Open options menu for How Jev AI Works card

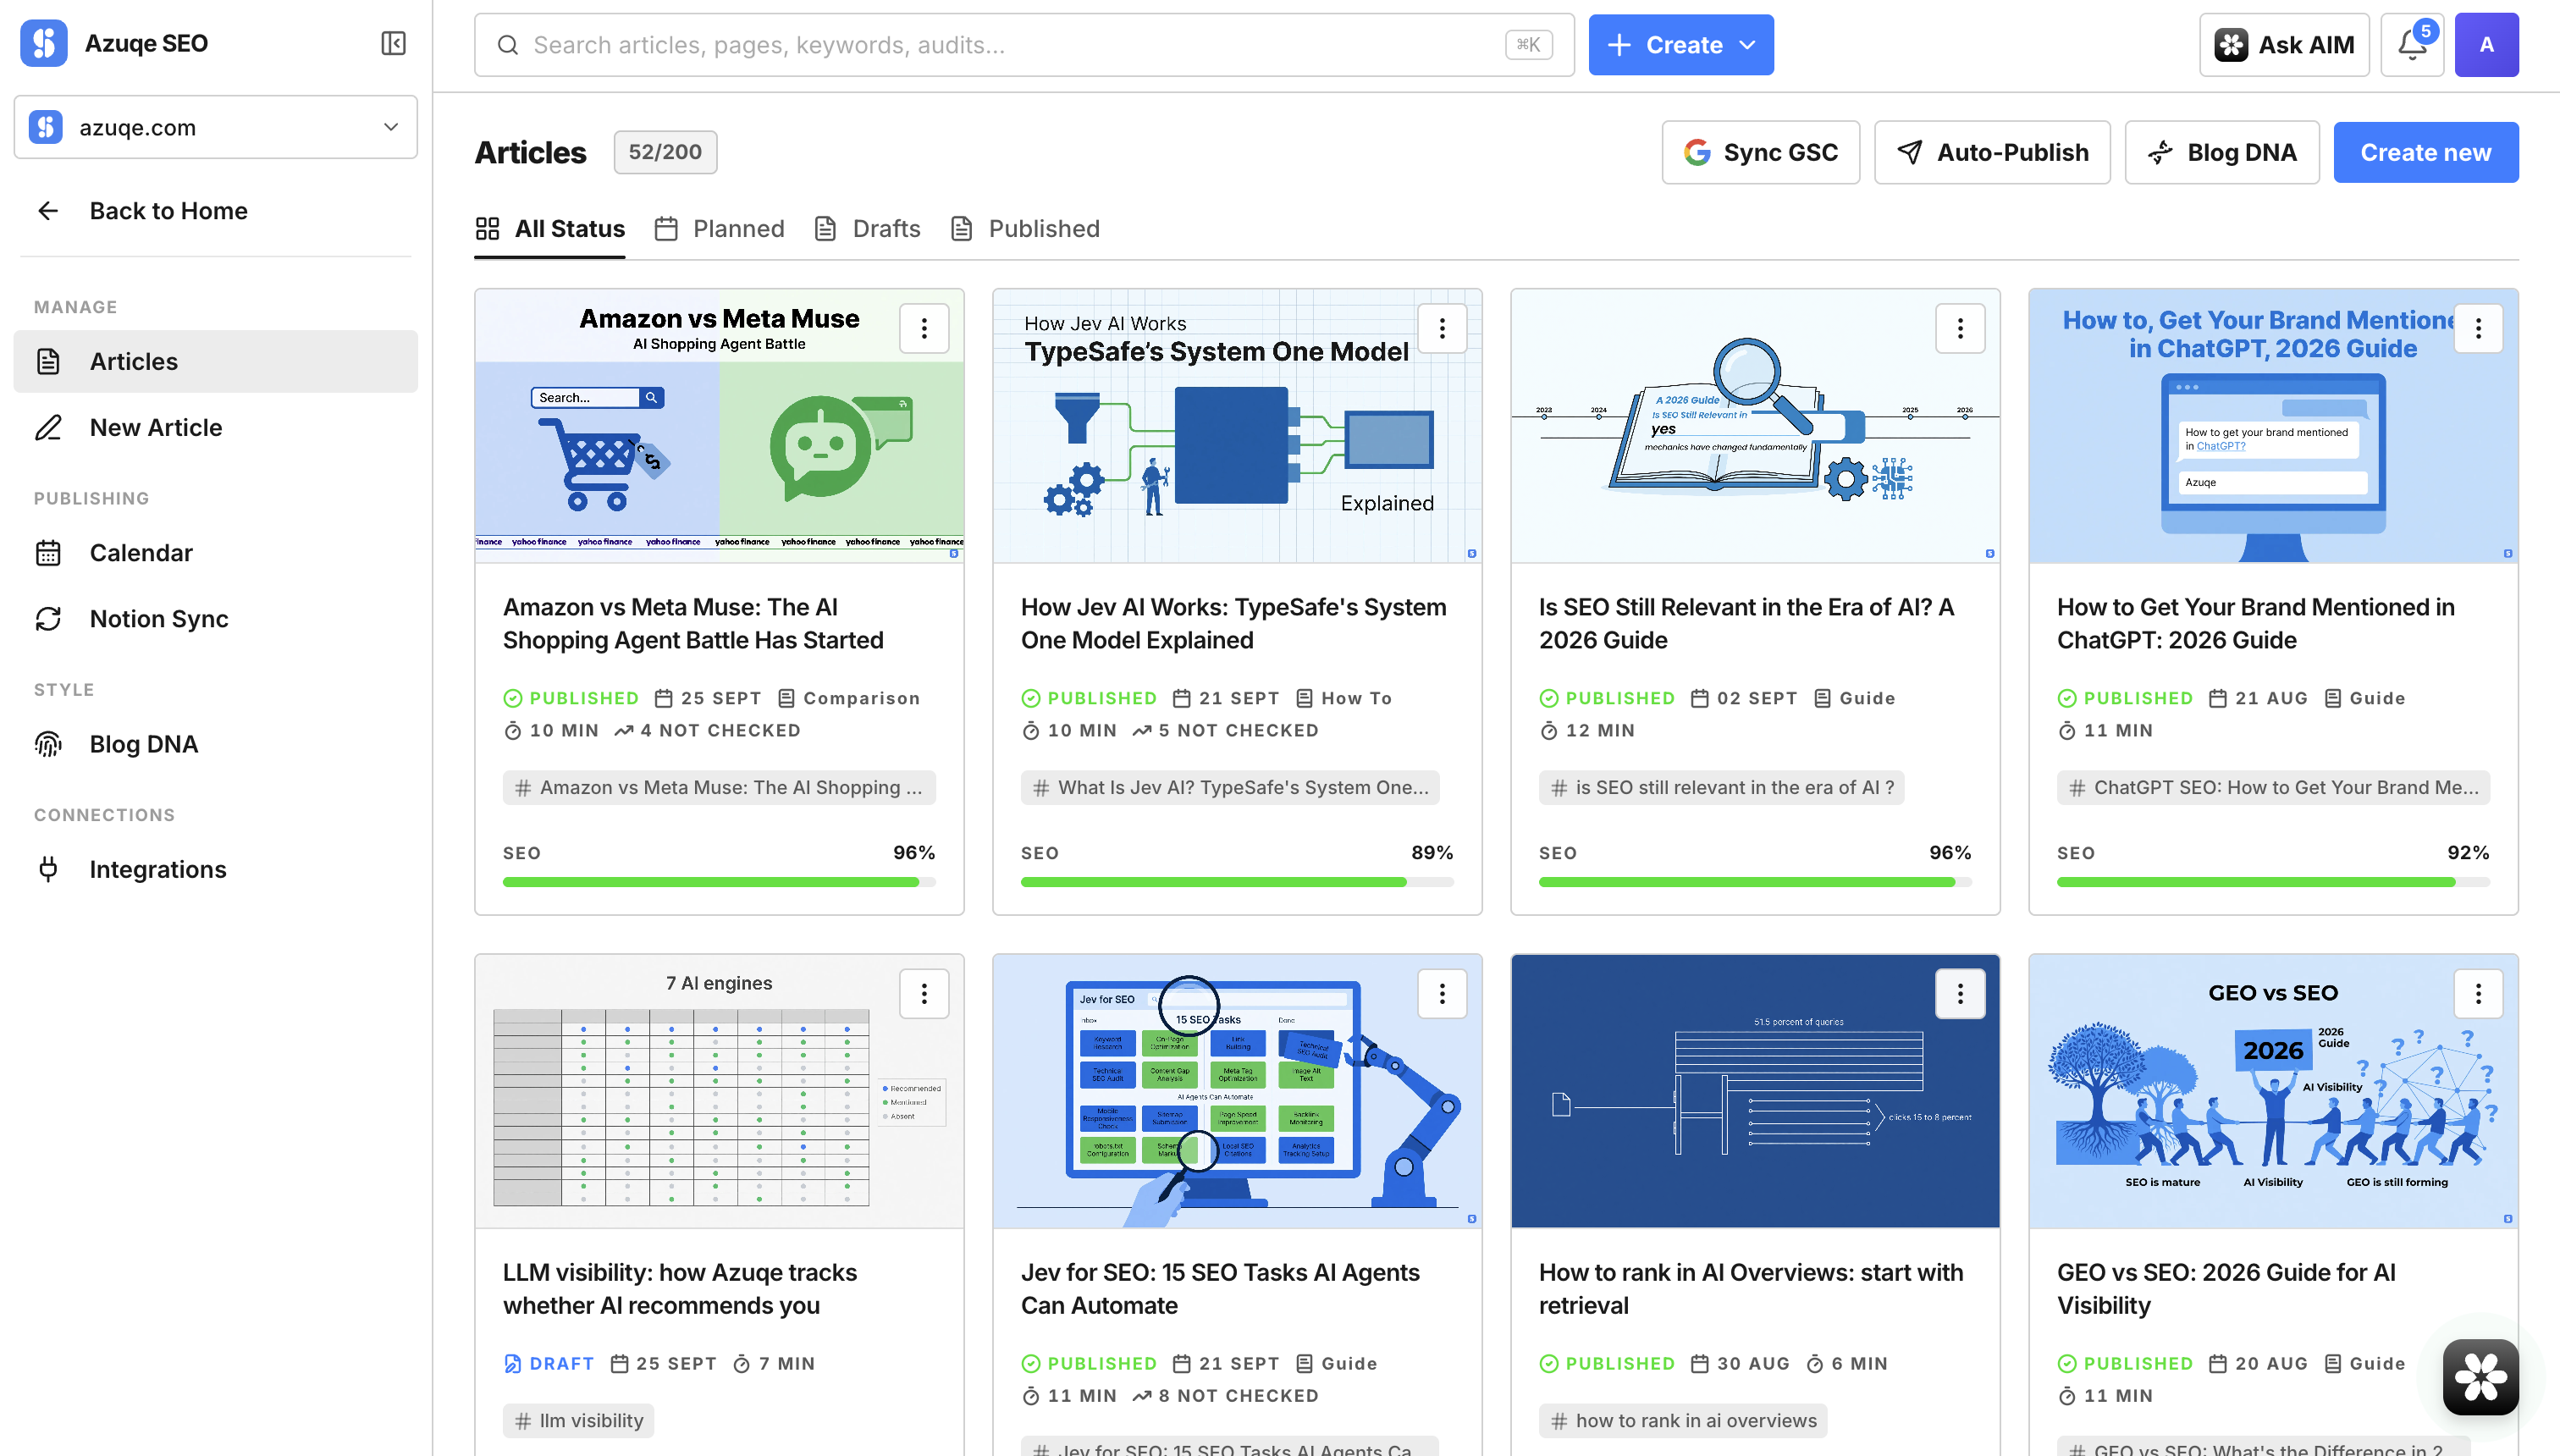1442,328
